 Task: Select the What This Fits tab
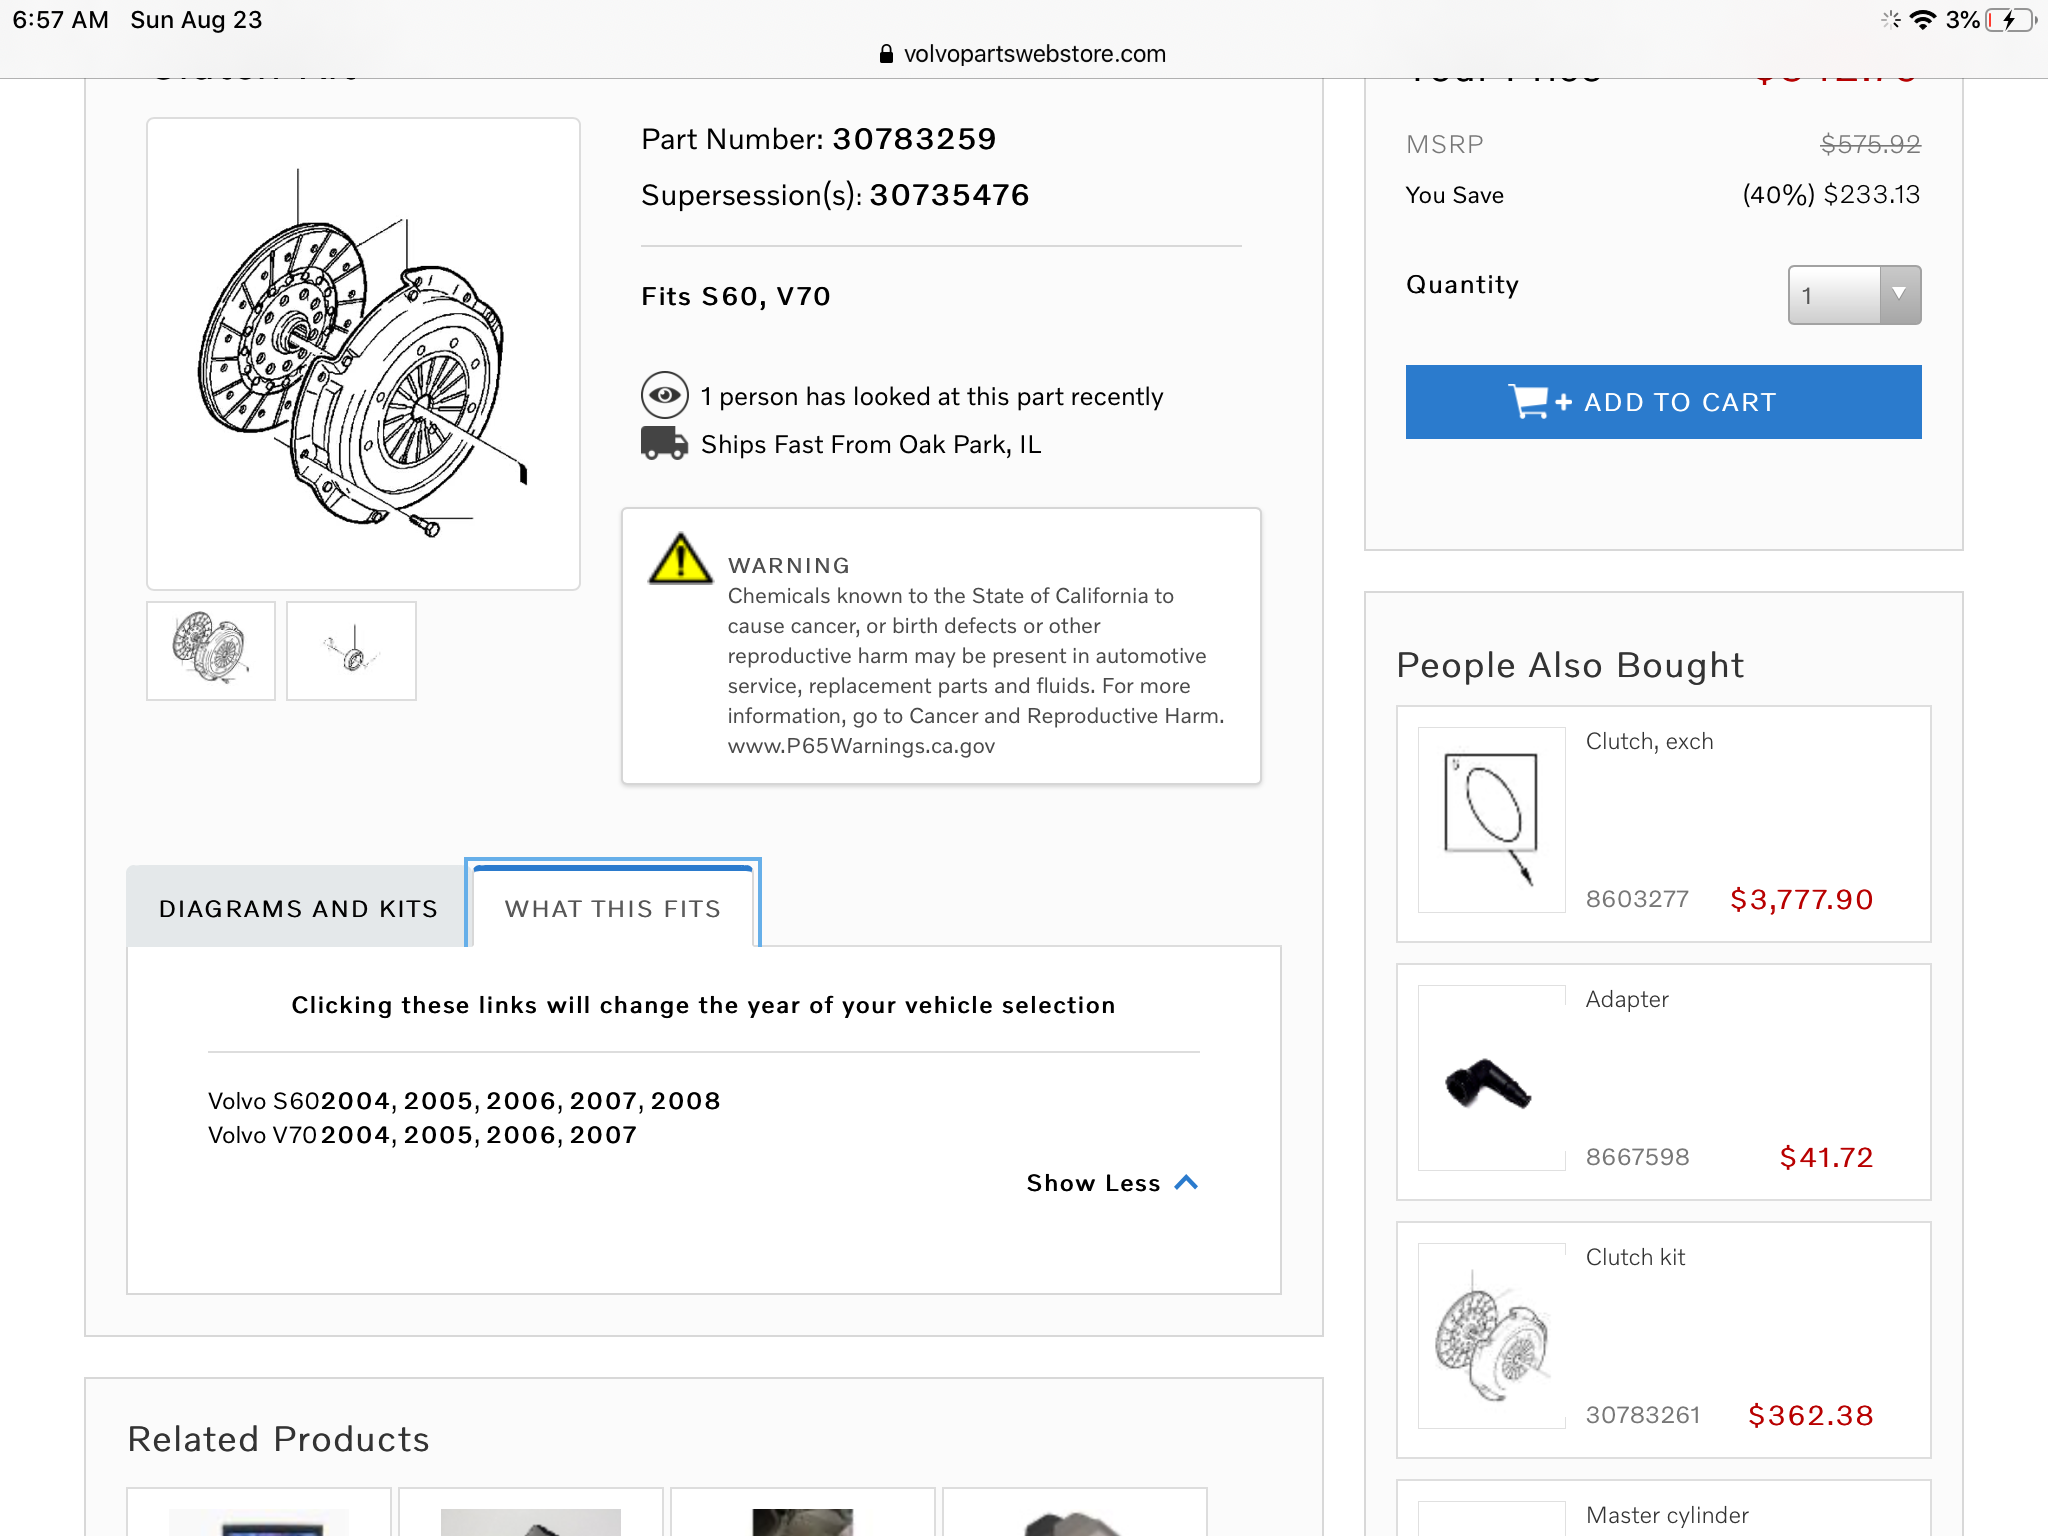click(x=612, y=908)
